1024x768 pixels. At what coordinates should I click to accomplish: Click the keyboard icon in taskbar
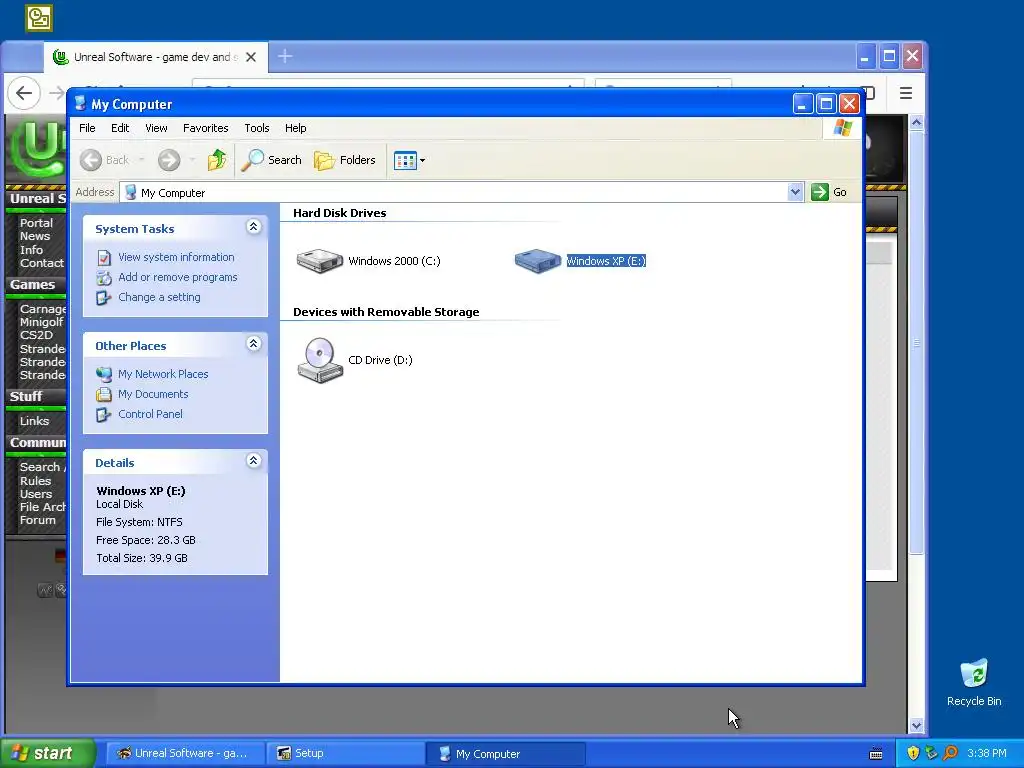tap(876, 754)
